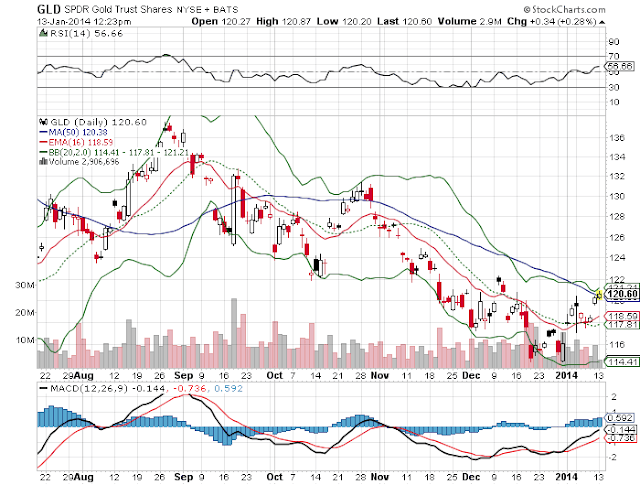Click the 'RSI(14) 56.66' legend text
The image size is (640, 485).
coord(86,33)
